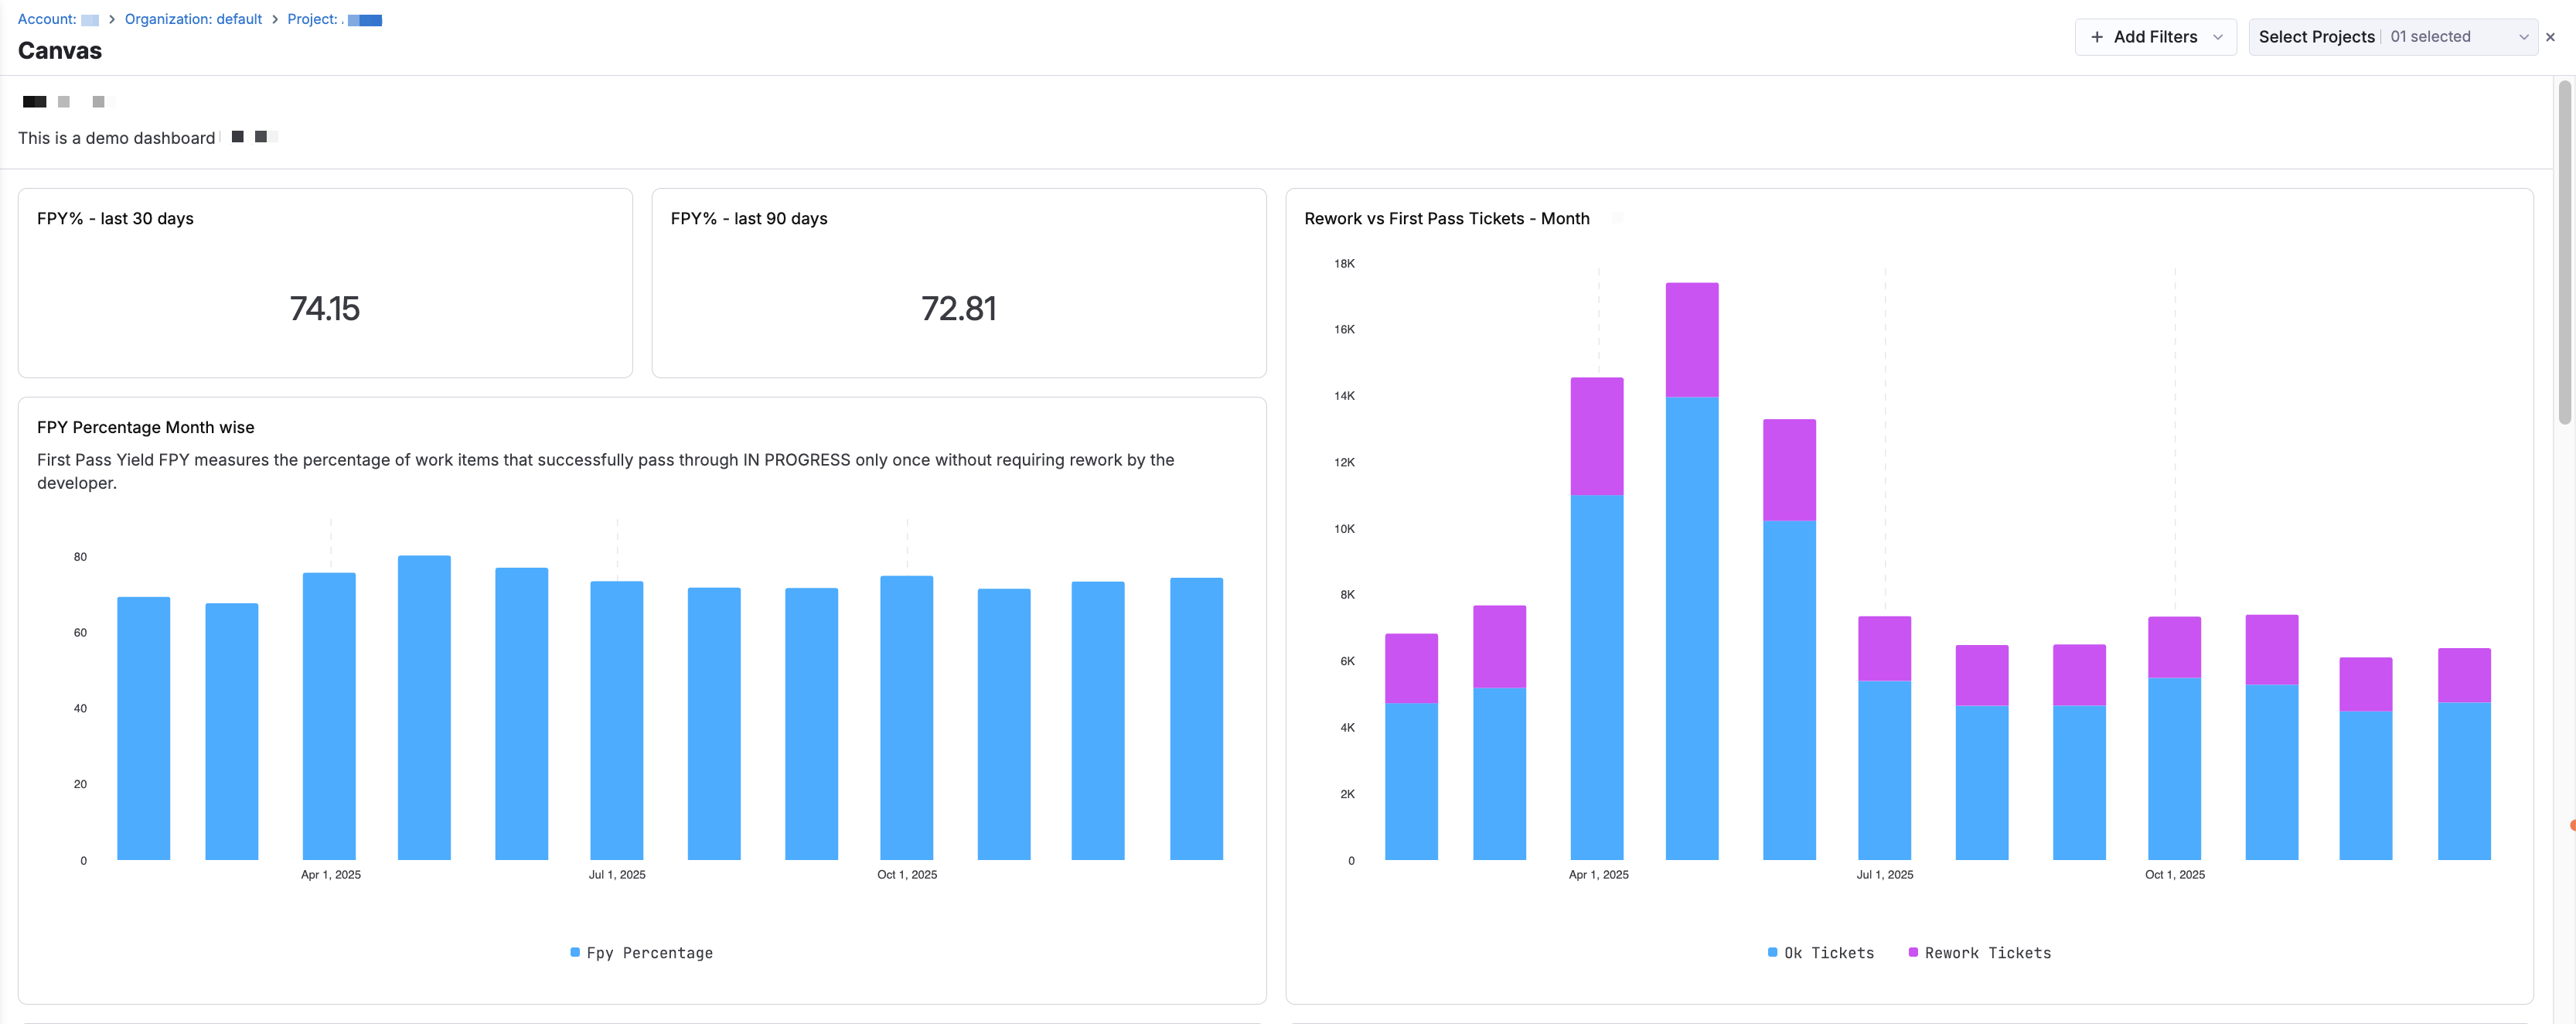Viewport: 2576px width, 1024px height.
Task: Click the purple Rework Tickets legend marker
Action: (x=1913, y=952)
